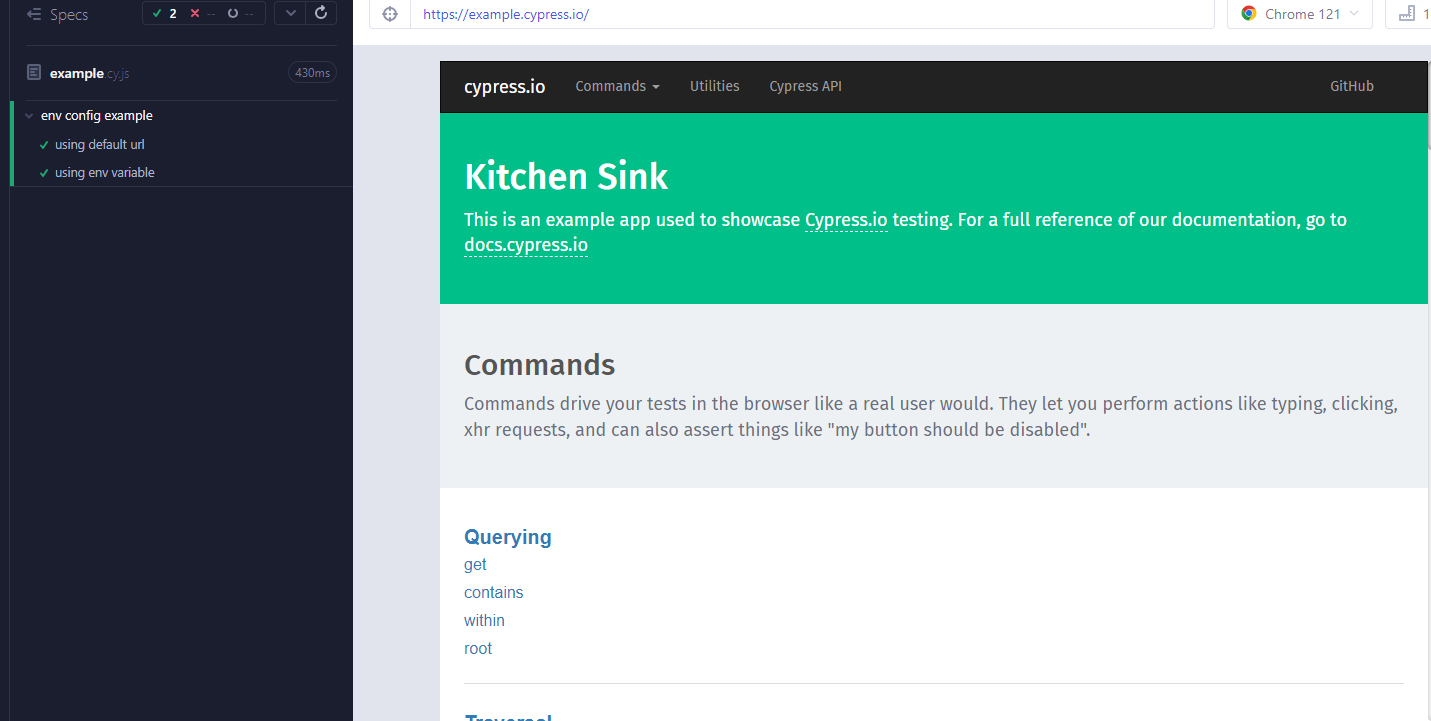Follow the Cypress.io link in banner
Screen dimensions: 1431x721
[x=846, y=220]
